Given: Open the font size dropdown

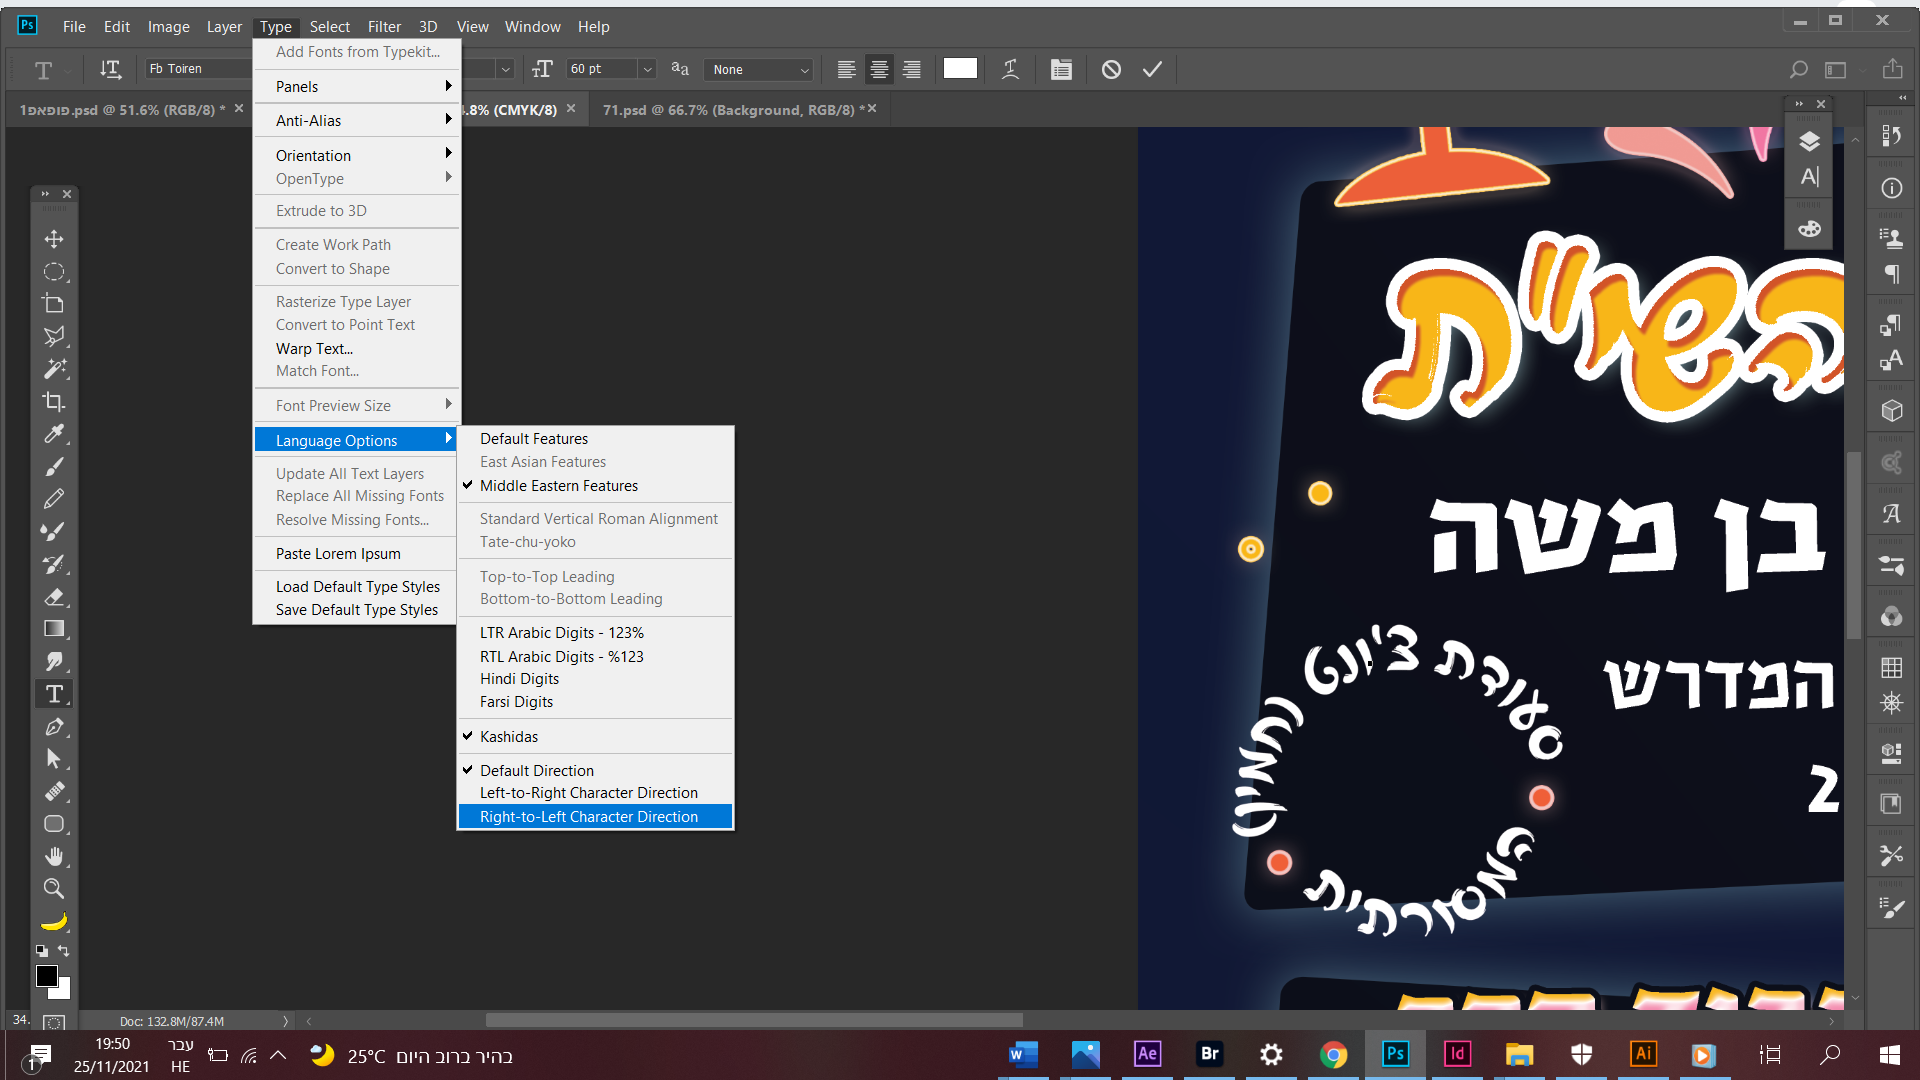Looking at the screenshot, I should coord(647,69).
